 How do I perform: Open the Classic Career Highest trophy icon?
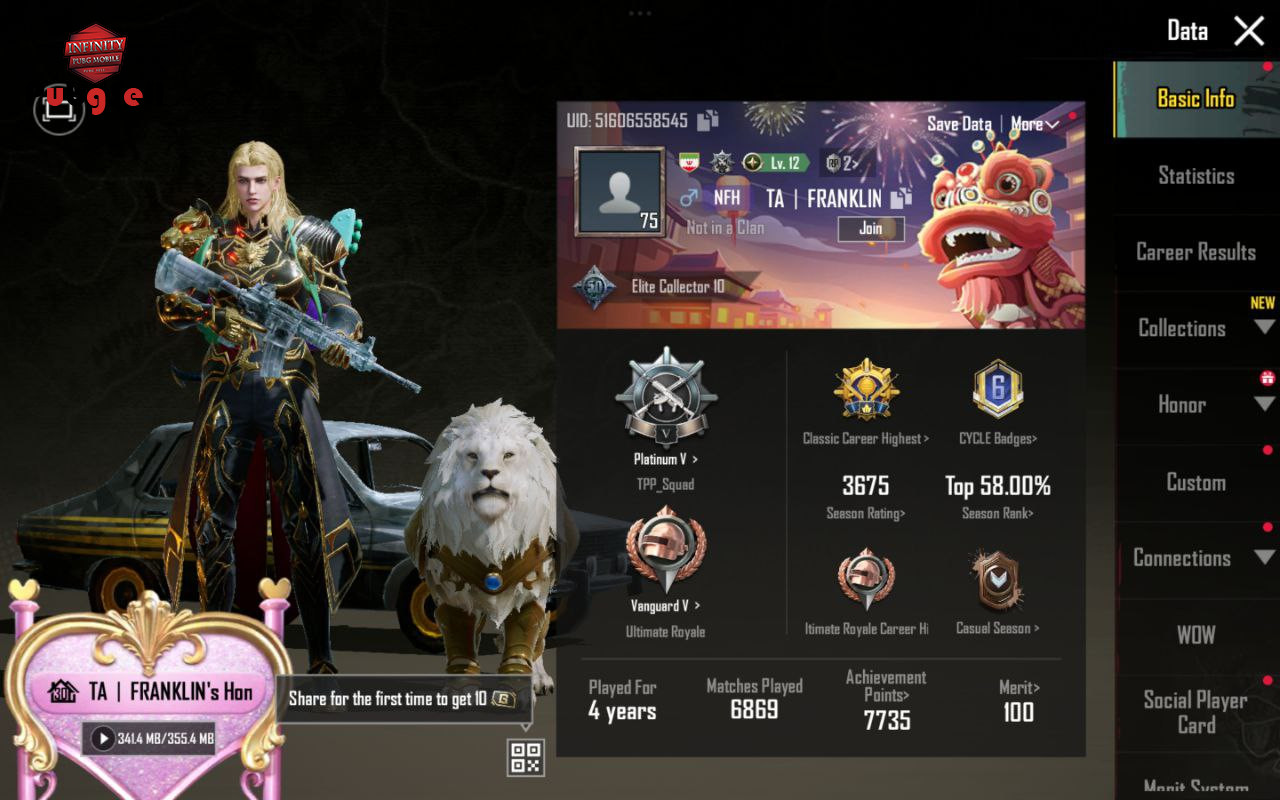[866, 389]
